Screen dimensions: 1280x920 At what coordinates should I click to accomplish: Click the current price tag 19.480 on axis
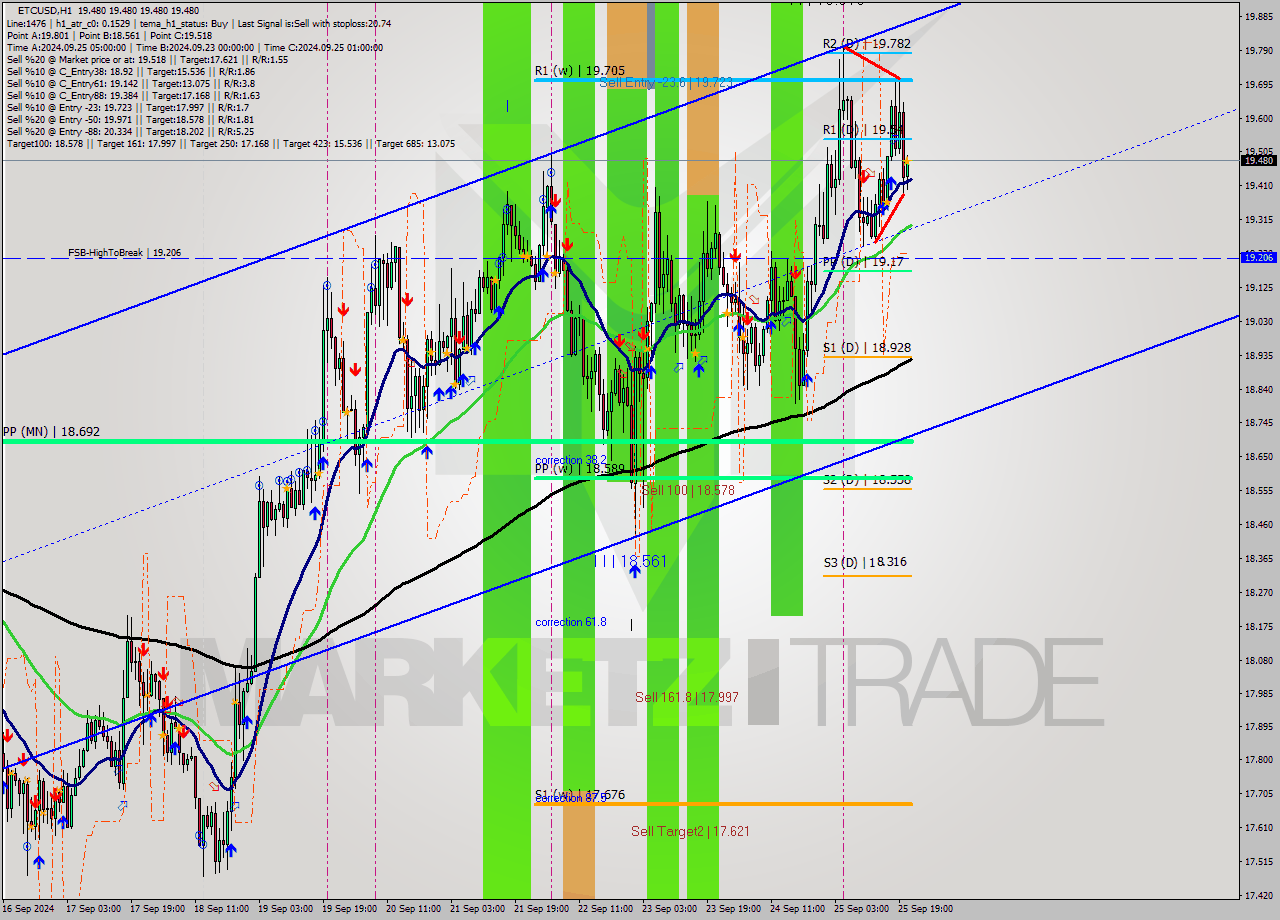click(x=1259, y=160)
